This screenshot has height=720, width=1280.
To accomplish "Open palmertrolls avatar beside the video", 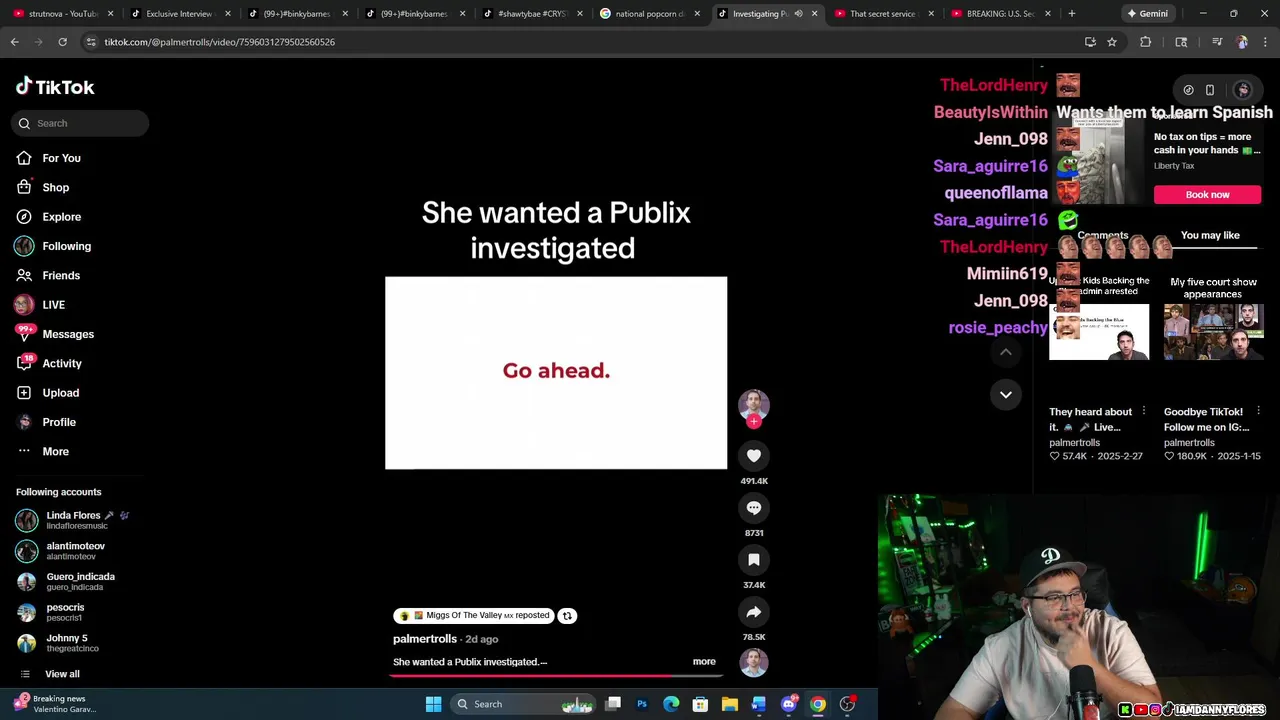I will coord(754,404).
